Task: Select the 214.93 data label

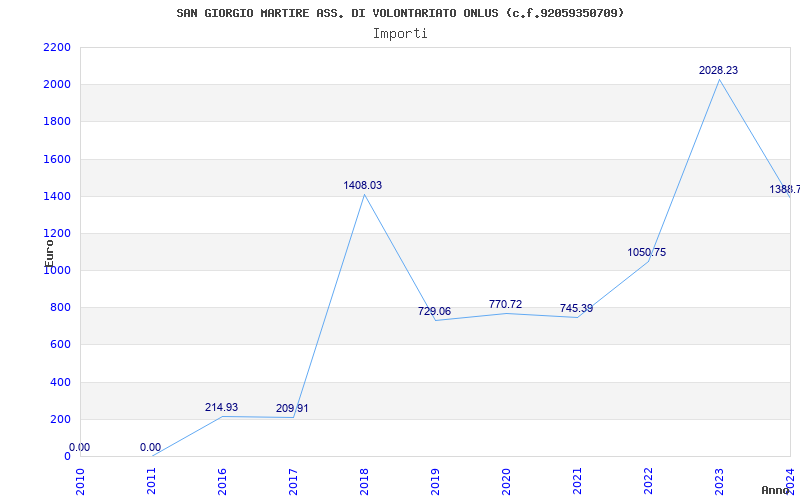Action: tap(221, 407)
